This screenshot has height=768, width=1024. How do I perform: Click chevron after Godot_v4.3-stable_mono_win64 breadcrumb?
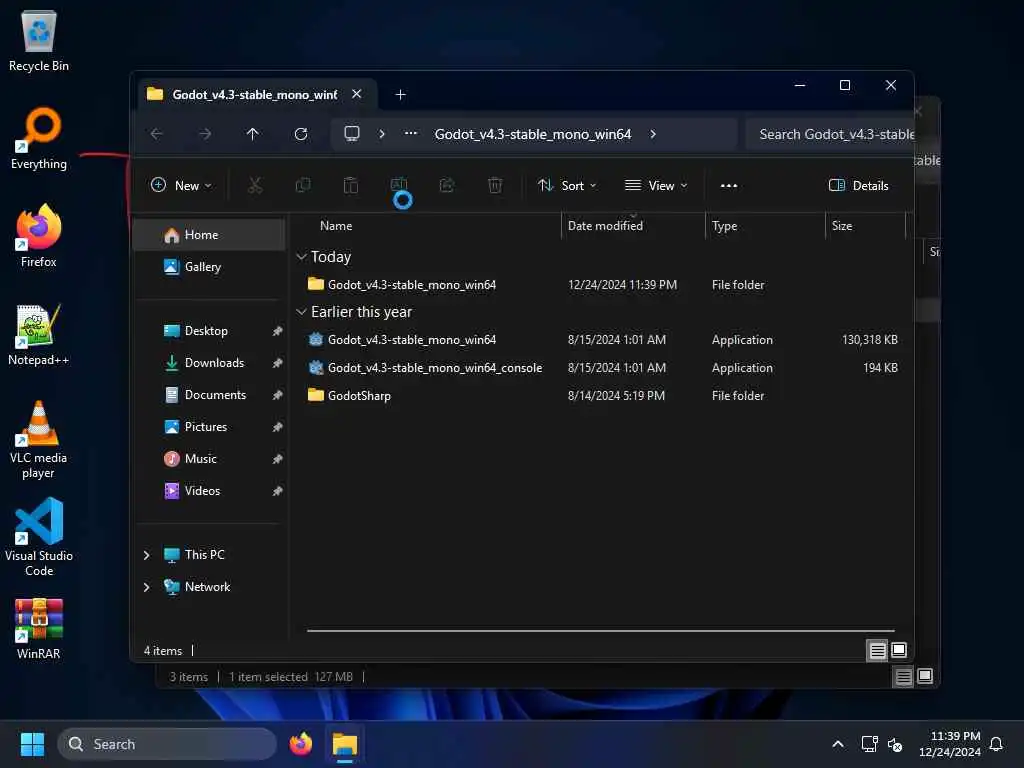click(x=653, y=134)
